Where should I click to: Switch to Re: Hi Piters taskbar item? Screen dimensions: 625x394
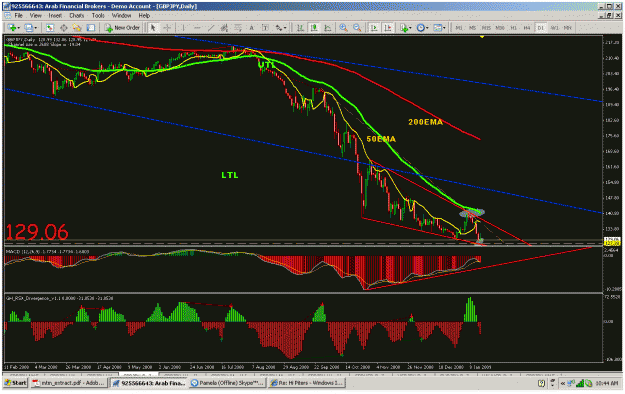(307, 383)
